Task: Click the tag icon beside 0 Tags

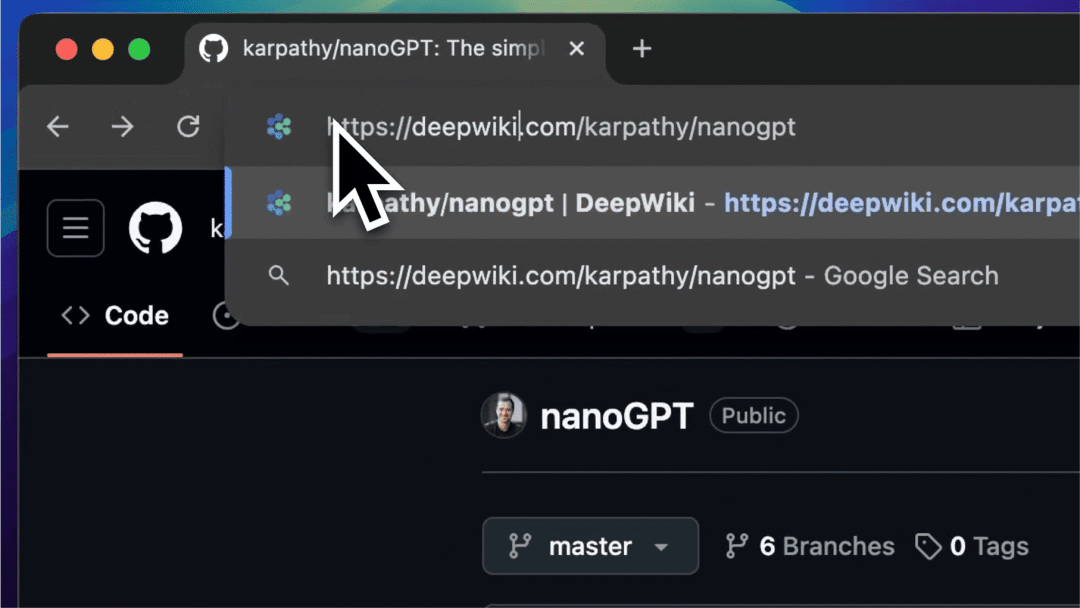Action: coord(928,546)
